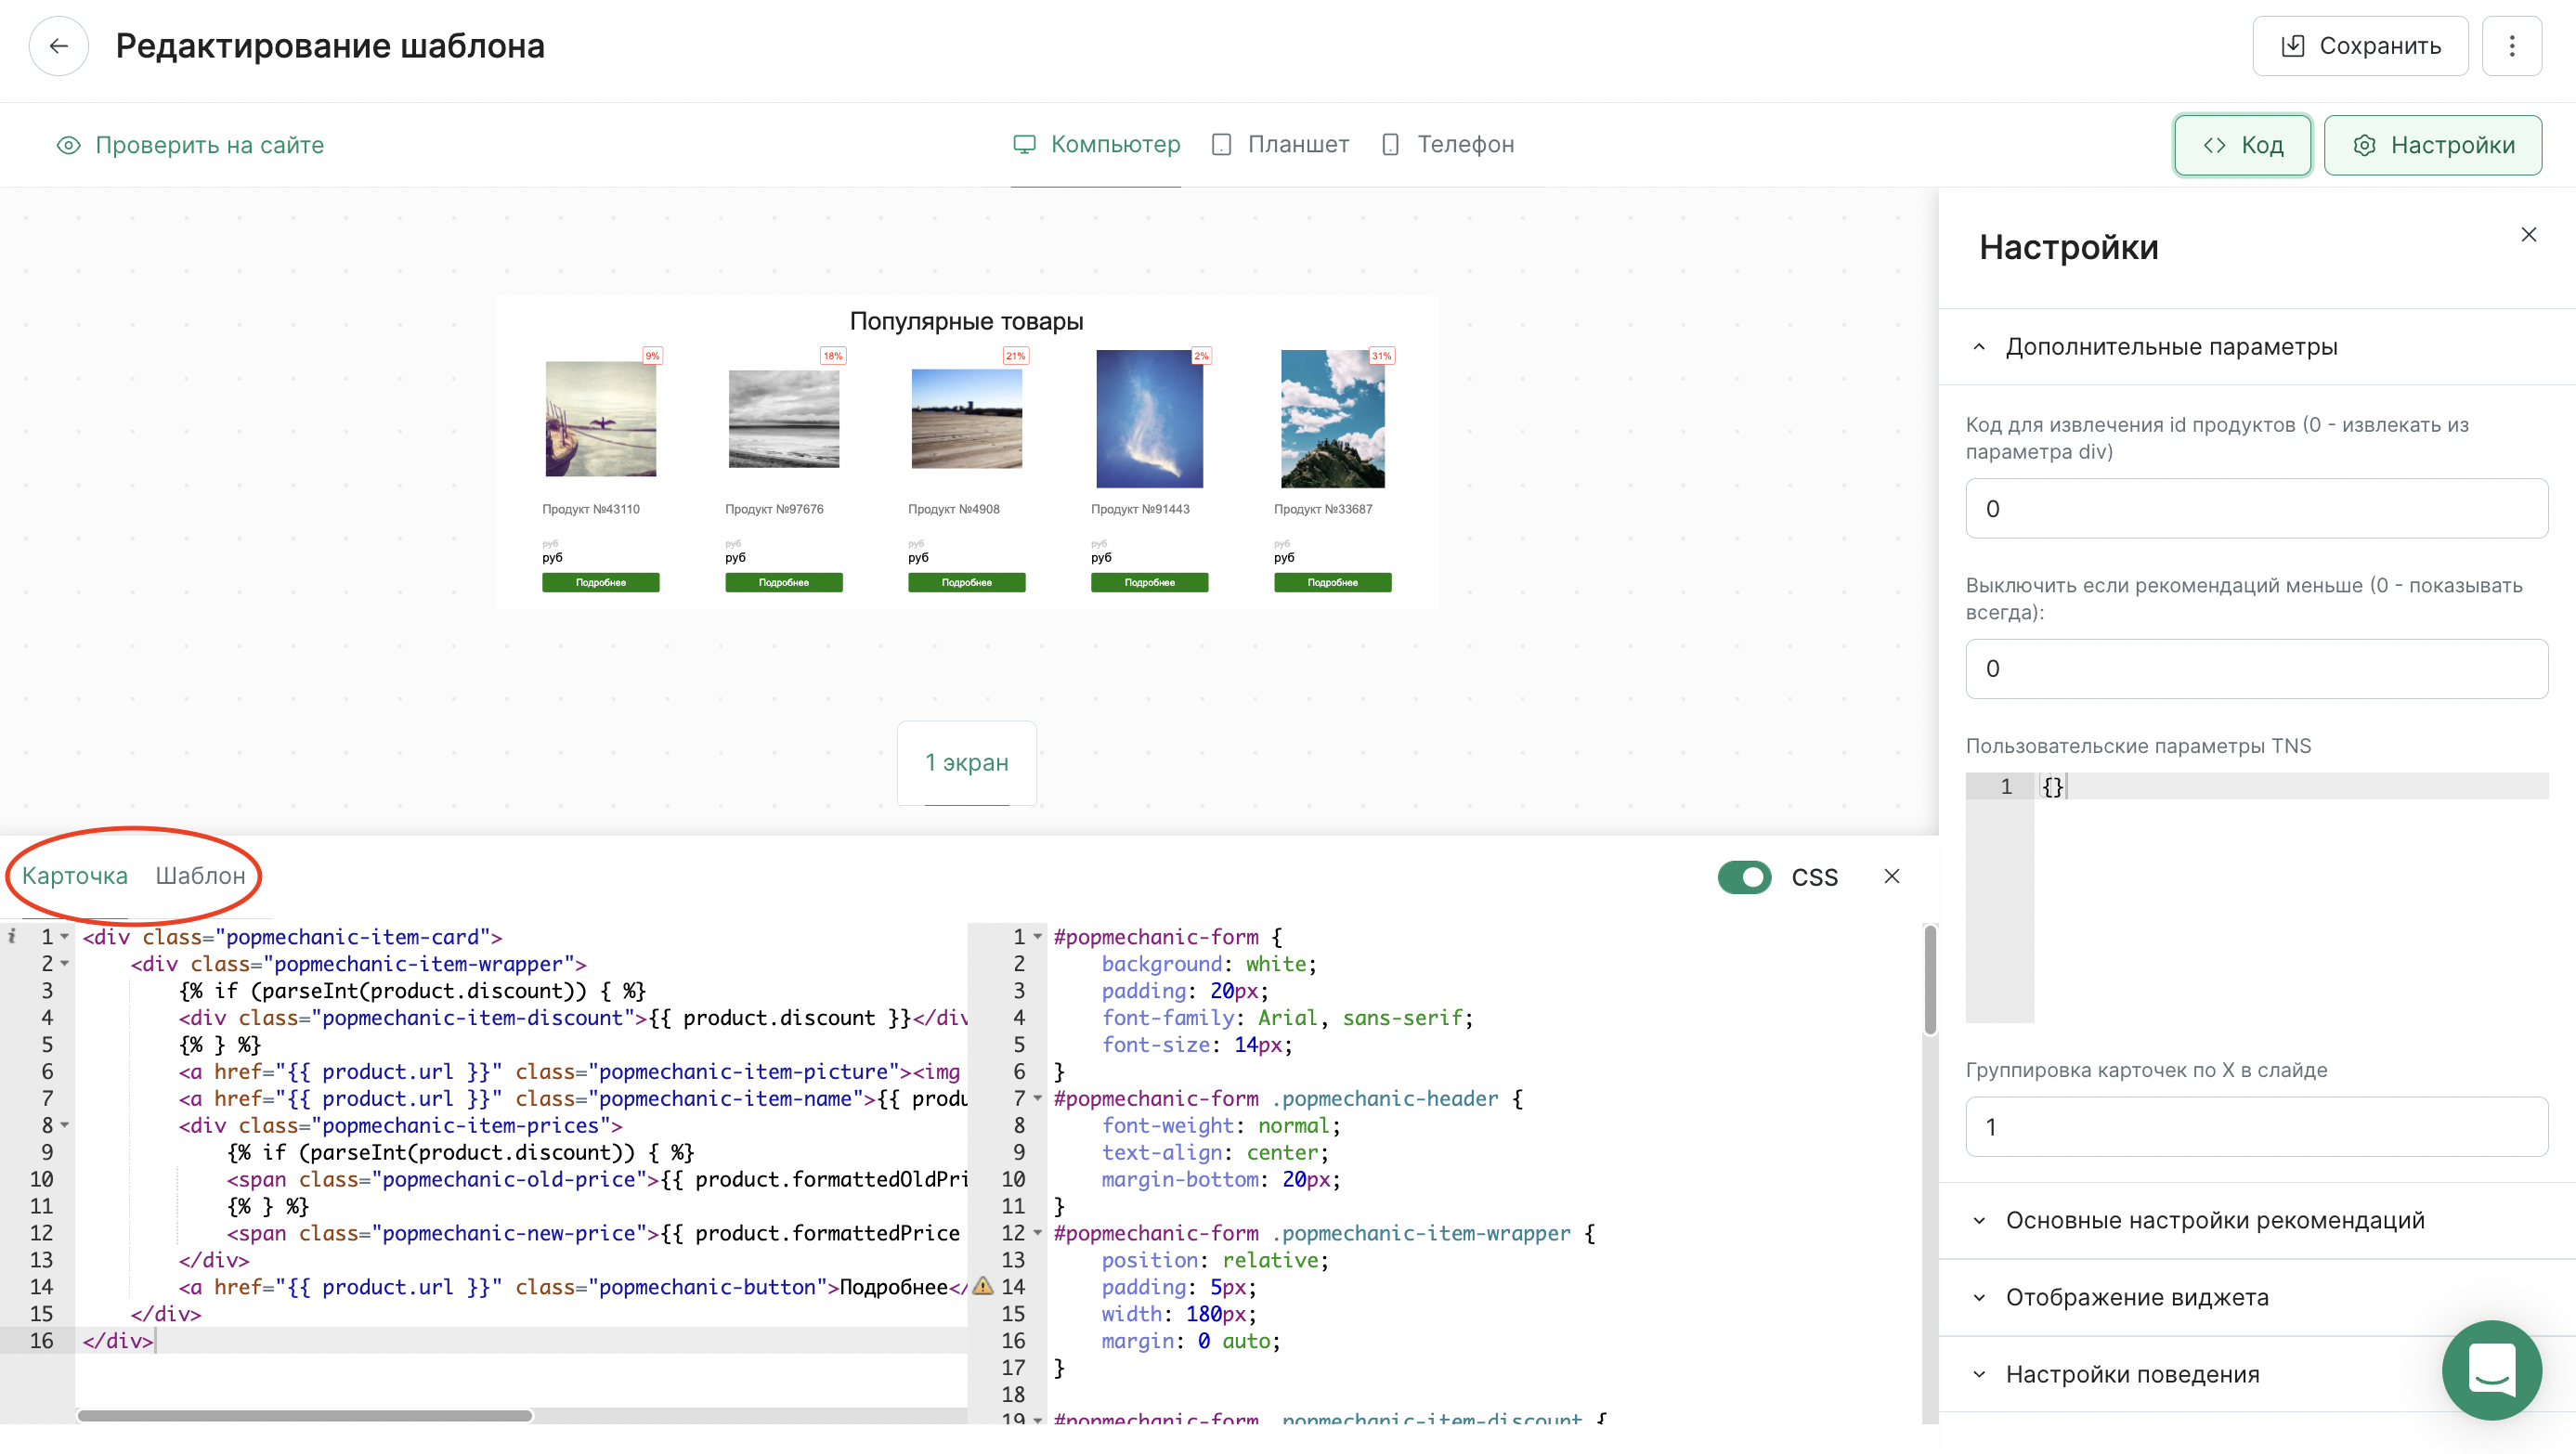Click the warning icon on HTML line 14

click(x=983, y=1286)
